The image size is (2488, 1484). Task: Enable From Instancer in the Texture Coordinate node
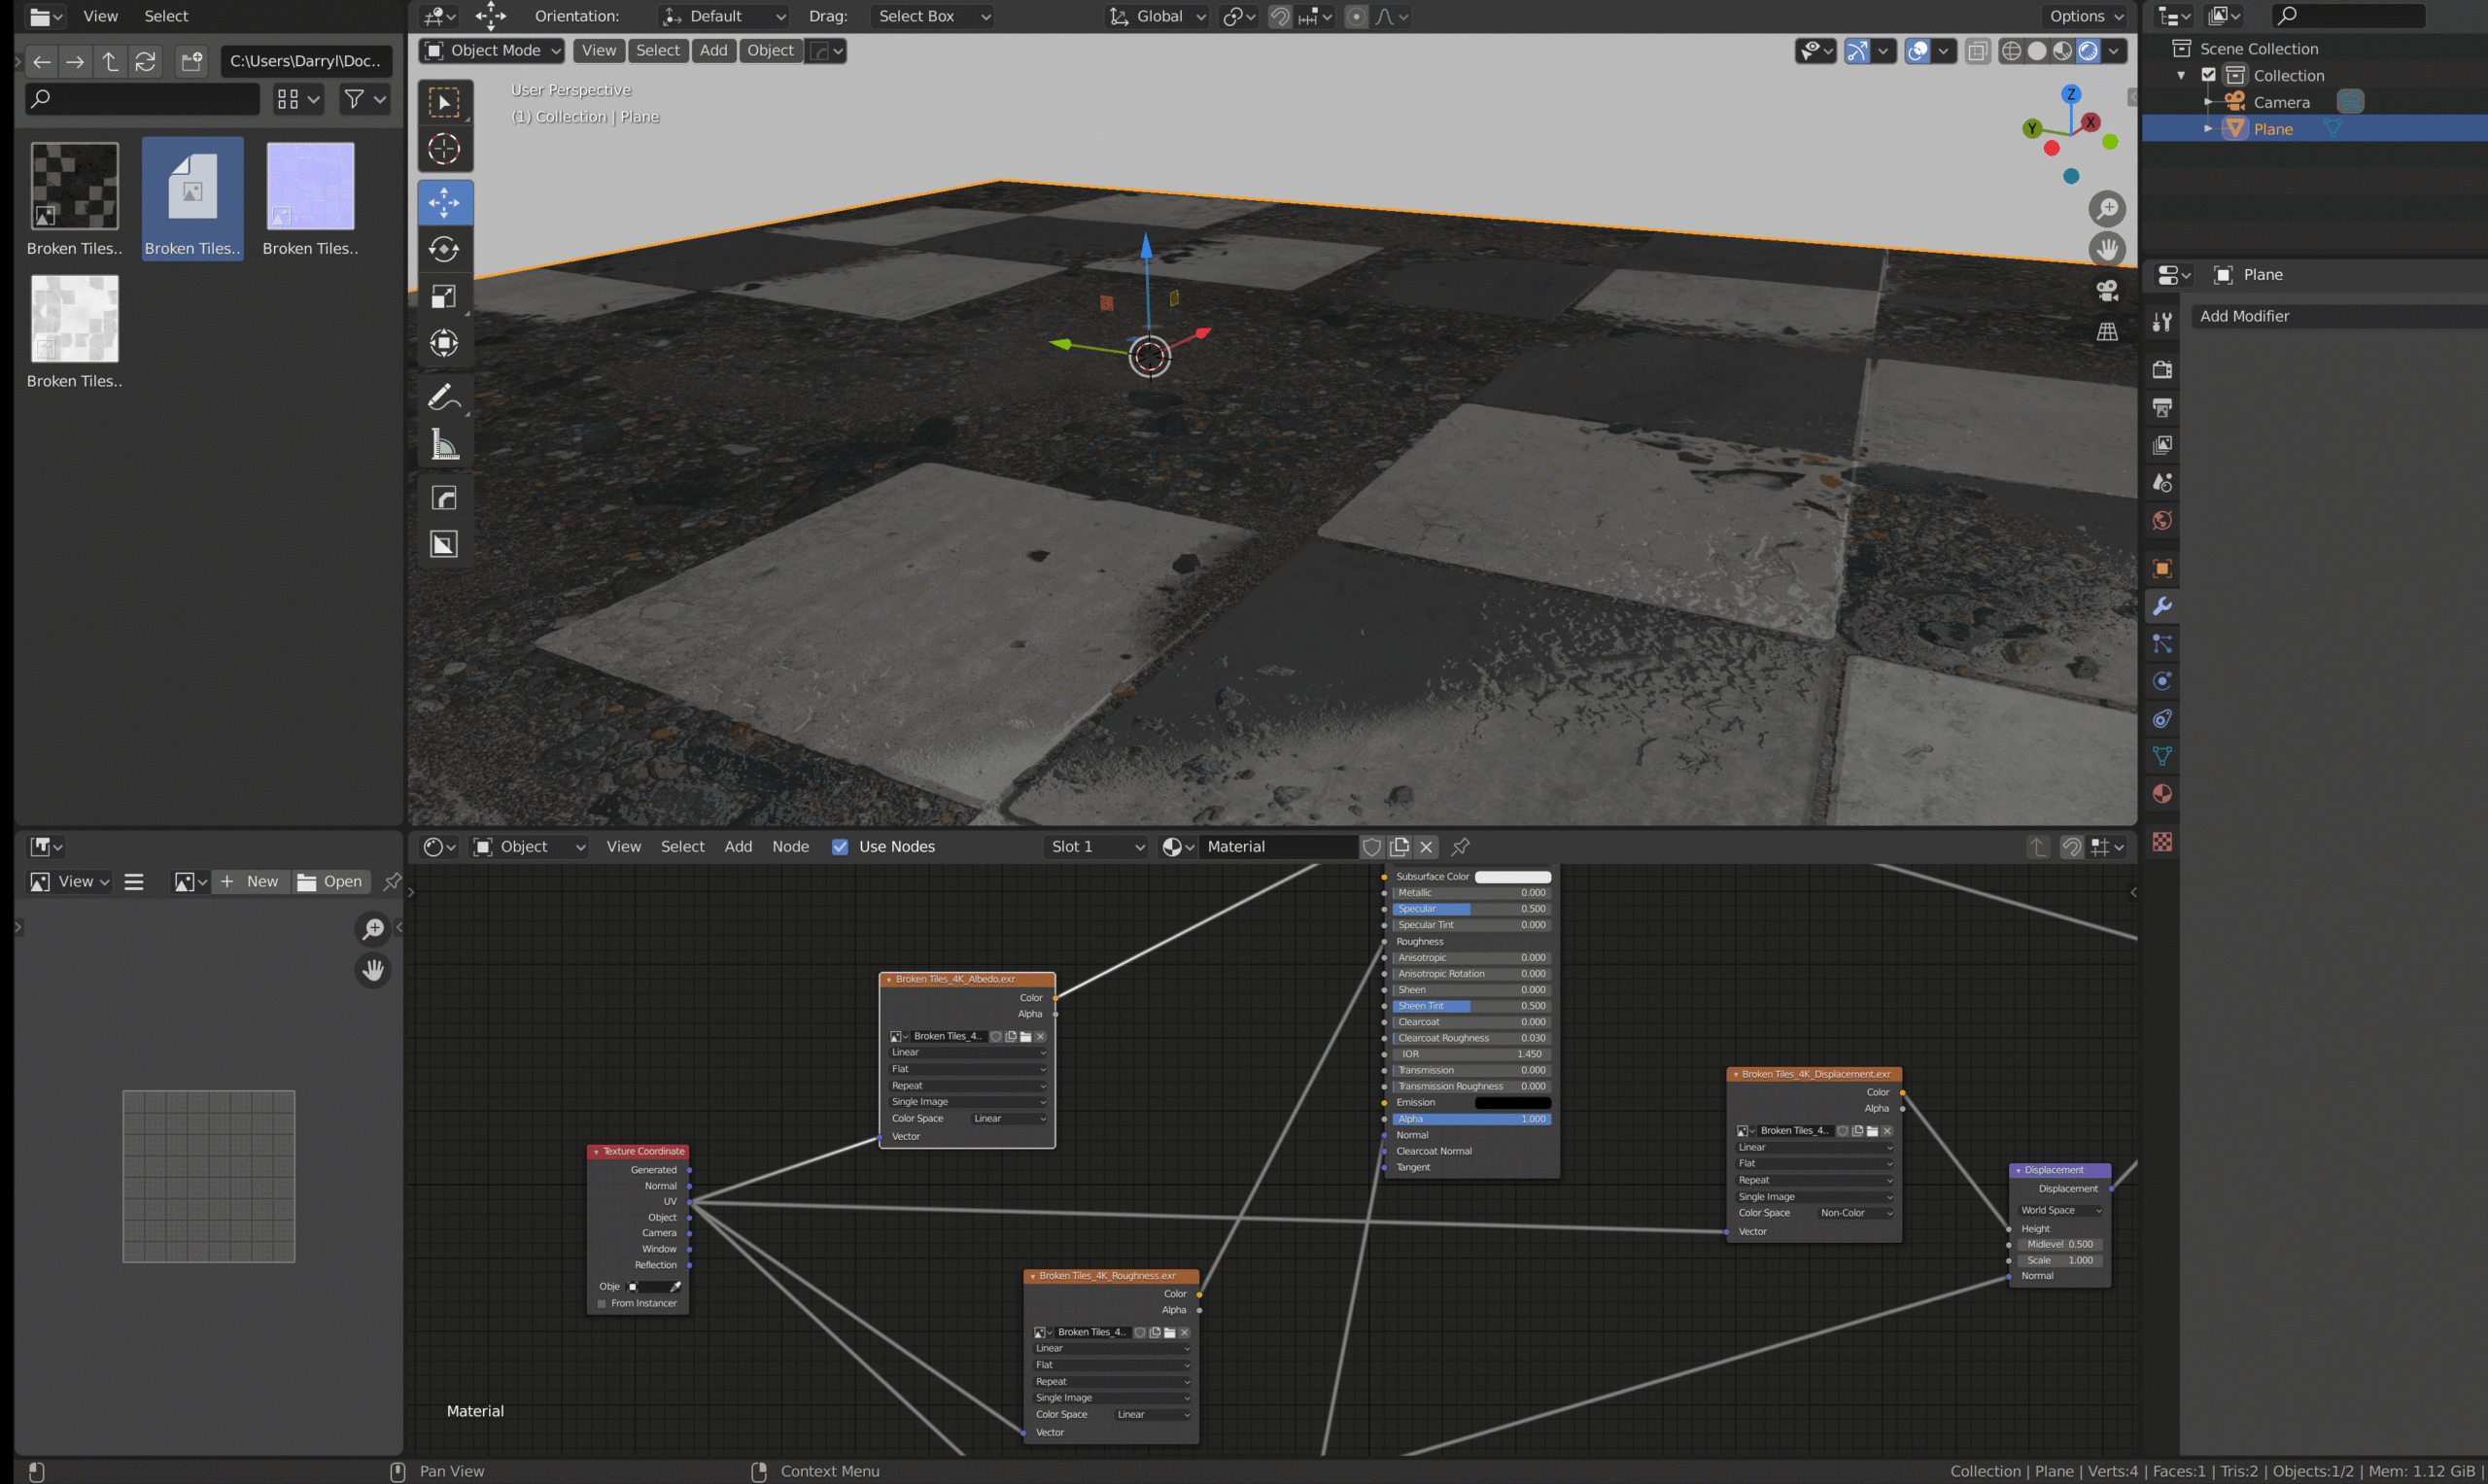[x=600, y=1303]
